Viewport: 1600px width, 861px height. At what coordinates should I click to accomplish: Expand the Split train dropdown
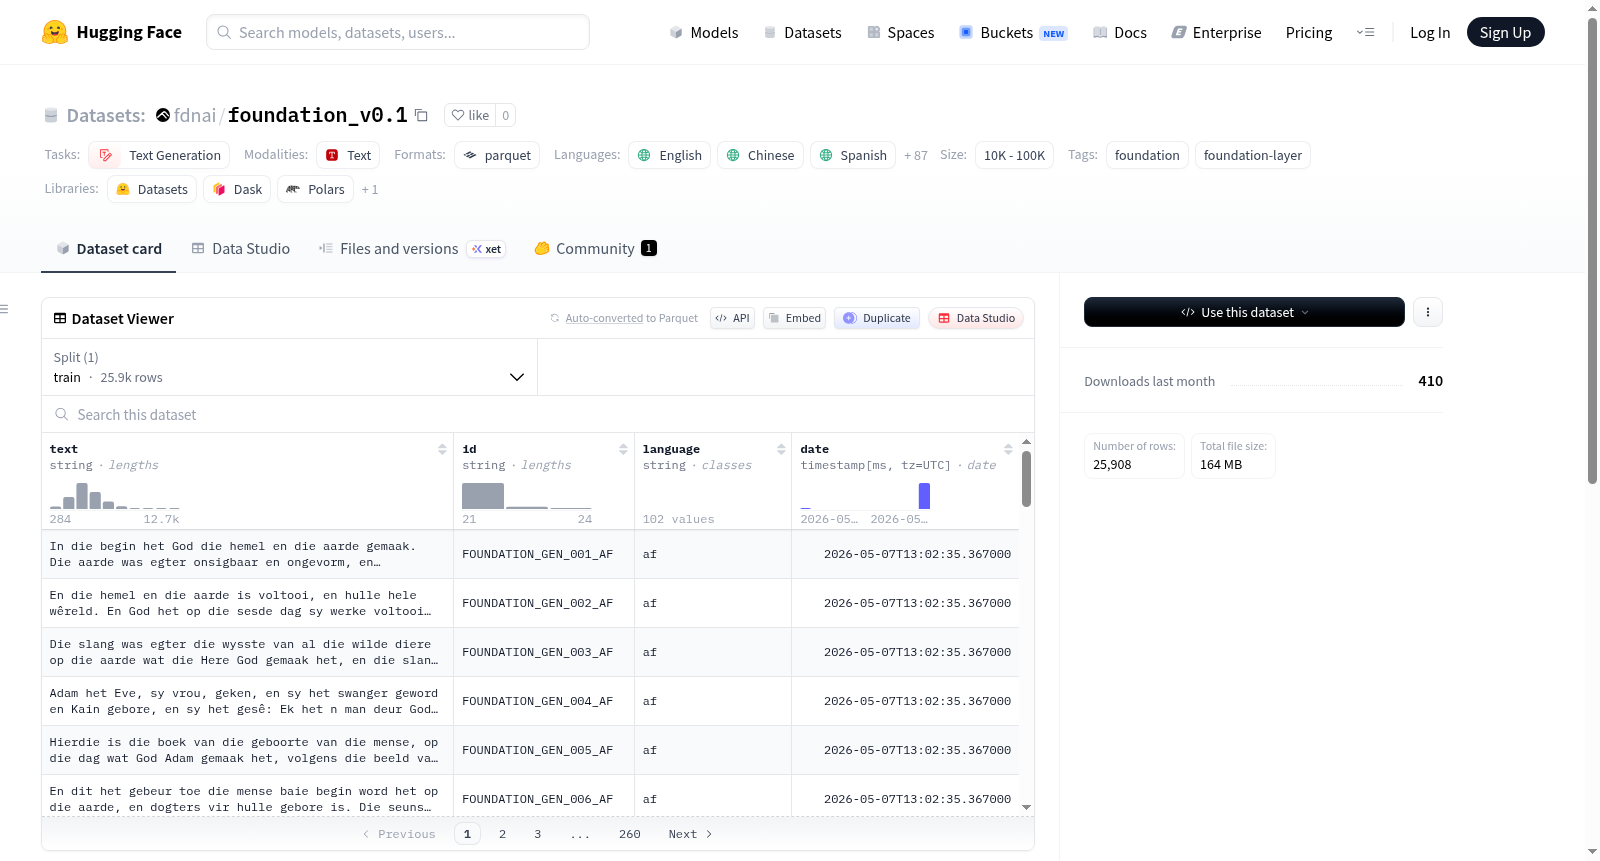[x=289, y=367]
